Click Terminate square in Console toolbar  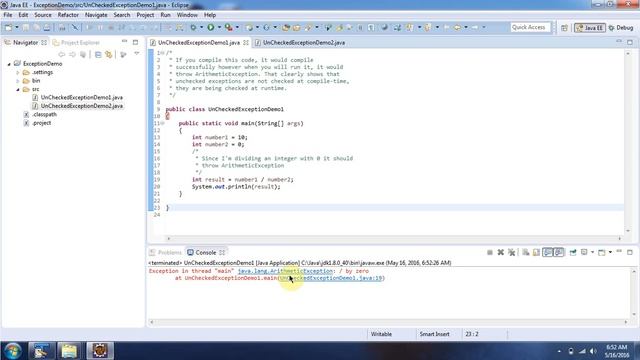[490, 253]
